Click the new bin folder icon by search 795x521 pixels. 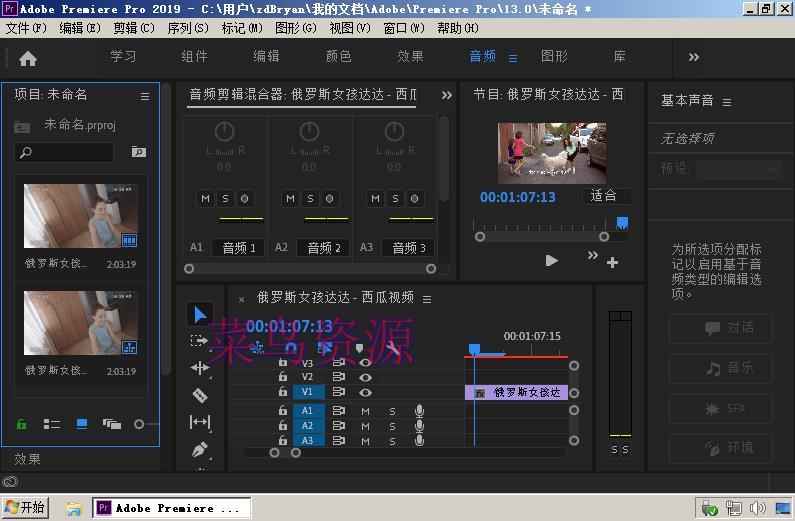point(138,152)
